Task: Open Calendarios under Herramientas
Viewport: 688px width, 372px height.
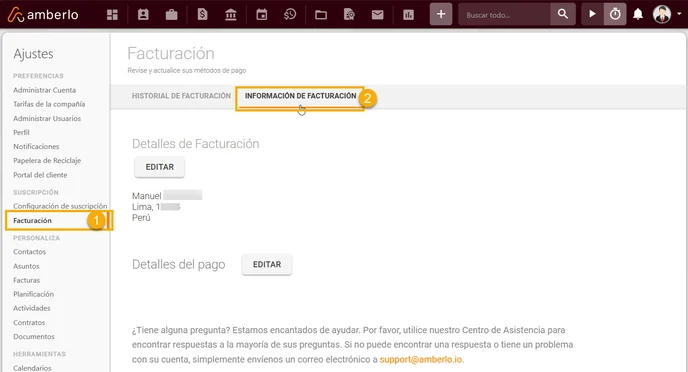Action: (x=32, y=368)
